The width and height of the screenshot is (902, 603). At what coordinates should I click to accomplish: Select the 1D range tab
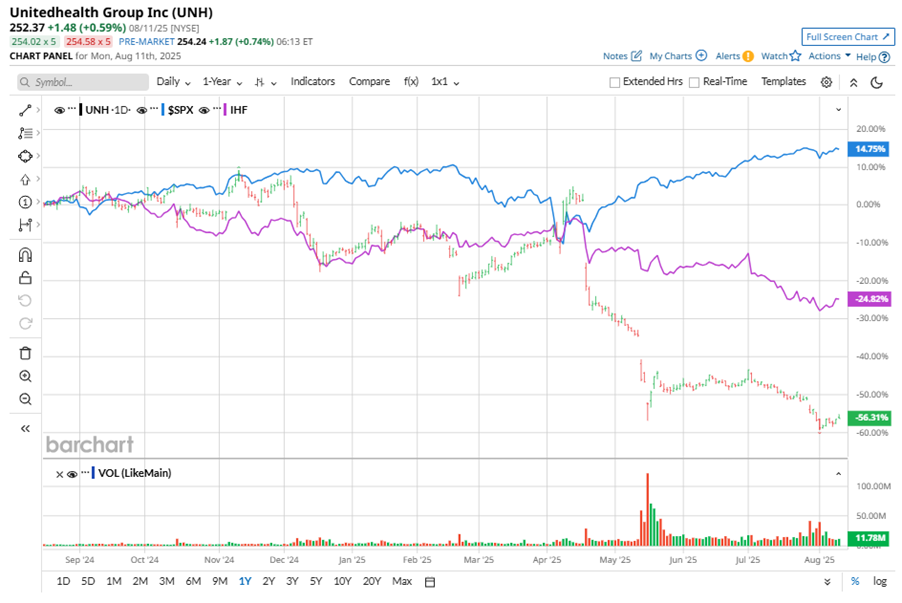[63, 581]
